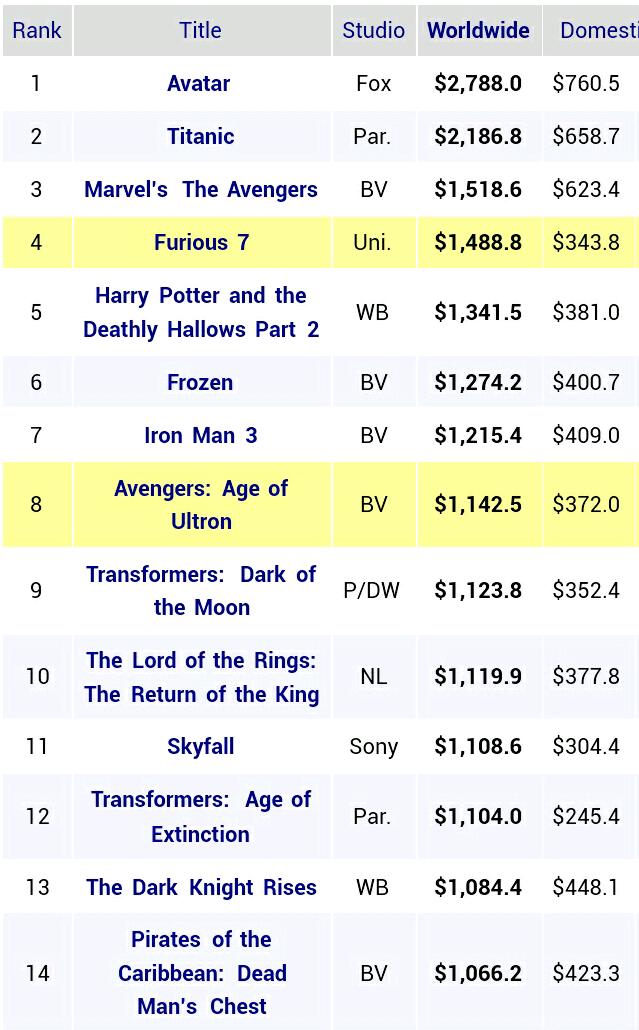Screen dimensions: 639x1030
Task: Open the Iron Man 3 link
Action: point(201,435)
